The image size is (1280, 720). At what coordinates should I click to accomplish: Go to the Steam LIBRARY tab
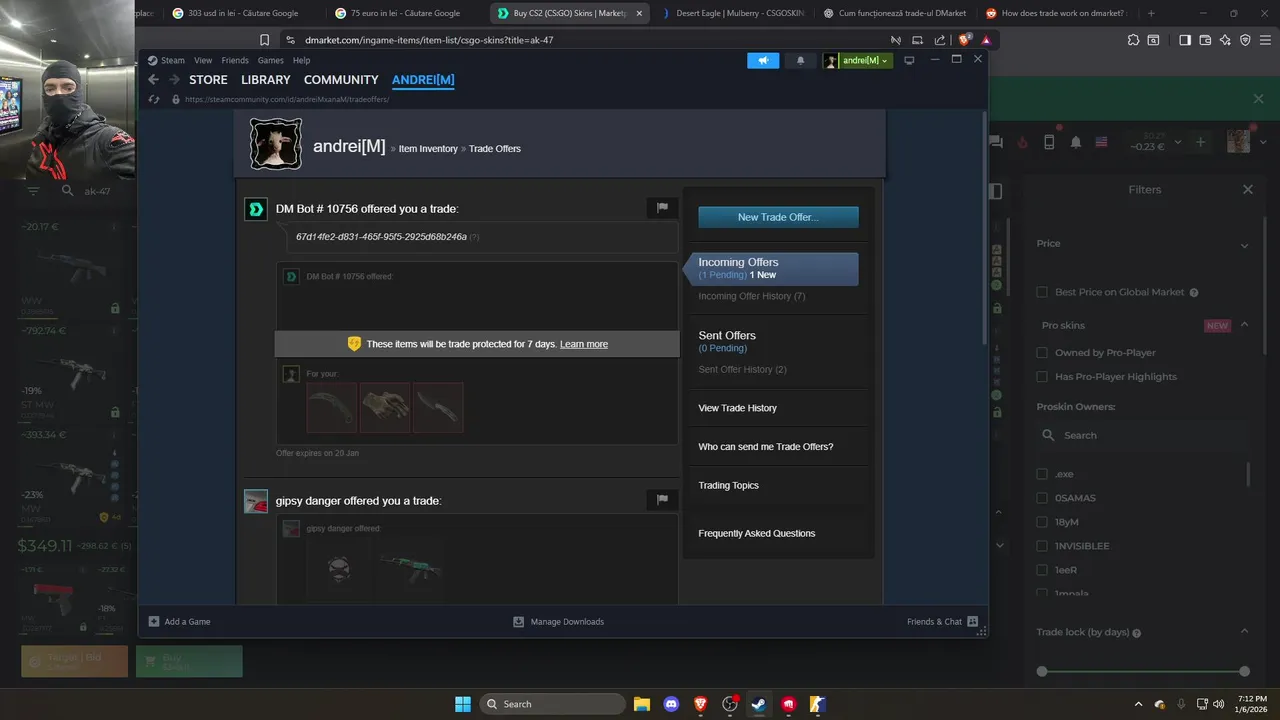click(266, 80)
